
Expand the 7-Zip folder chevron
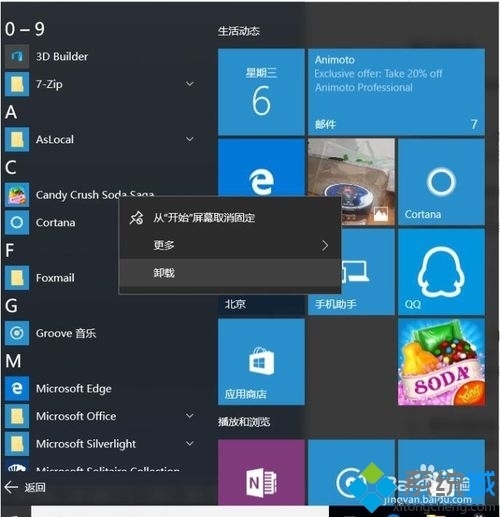(190, 84)
